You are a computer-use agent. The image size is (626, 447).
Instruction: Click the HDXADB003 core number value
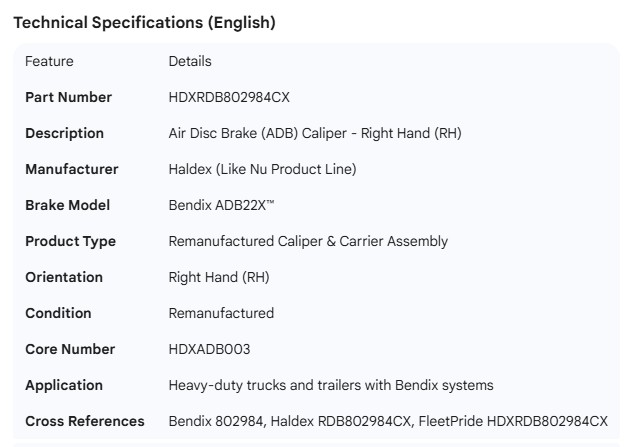point(209,349)
